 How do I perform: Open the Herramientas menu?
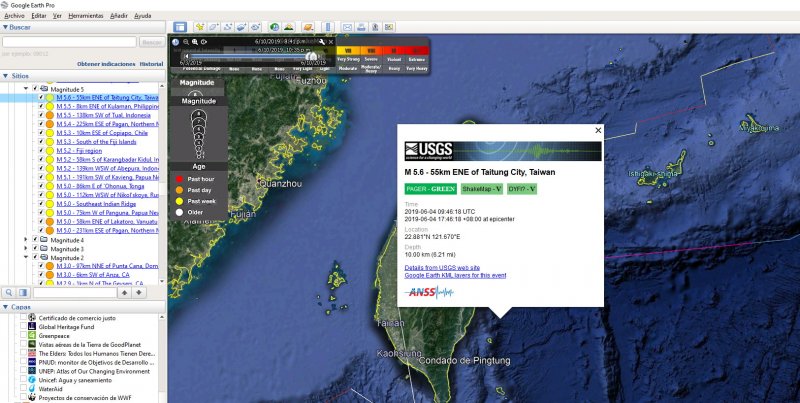click(86, 16)
